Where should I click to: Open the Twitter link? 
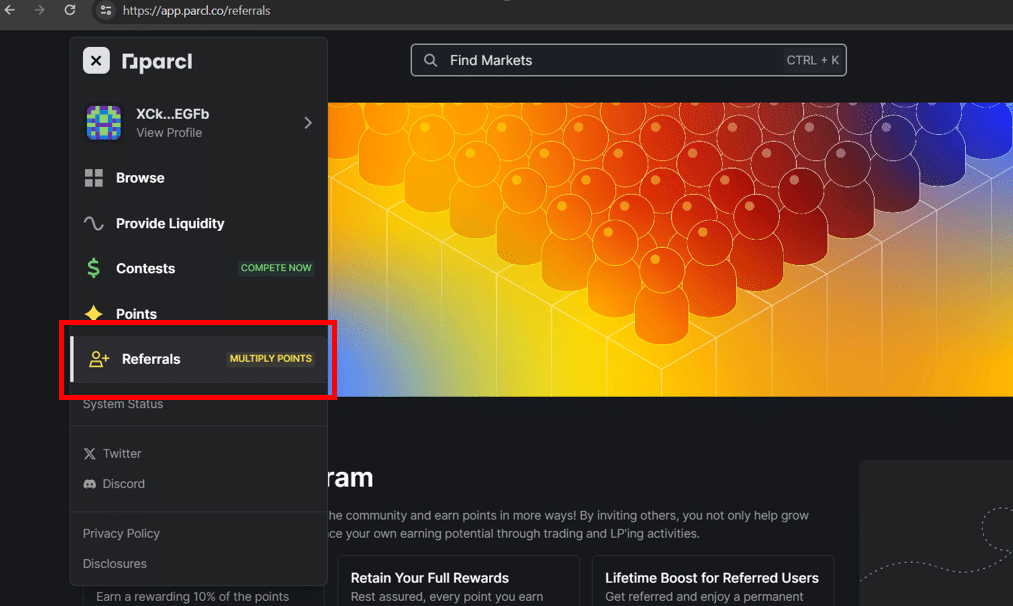122,454
